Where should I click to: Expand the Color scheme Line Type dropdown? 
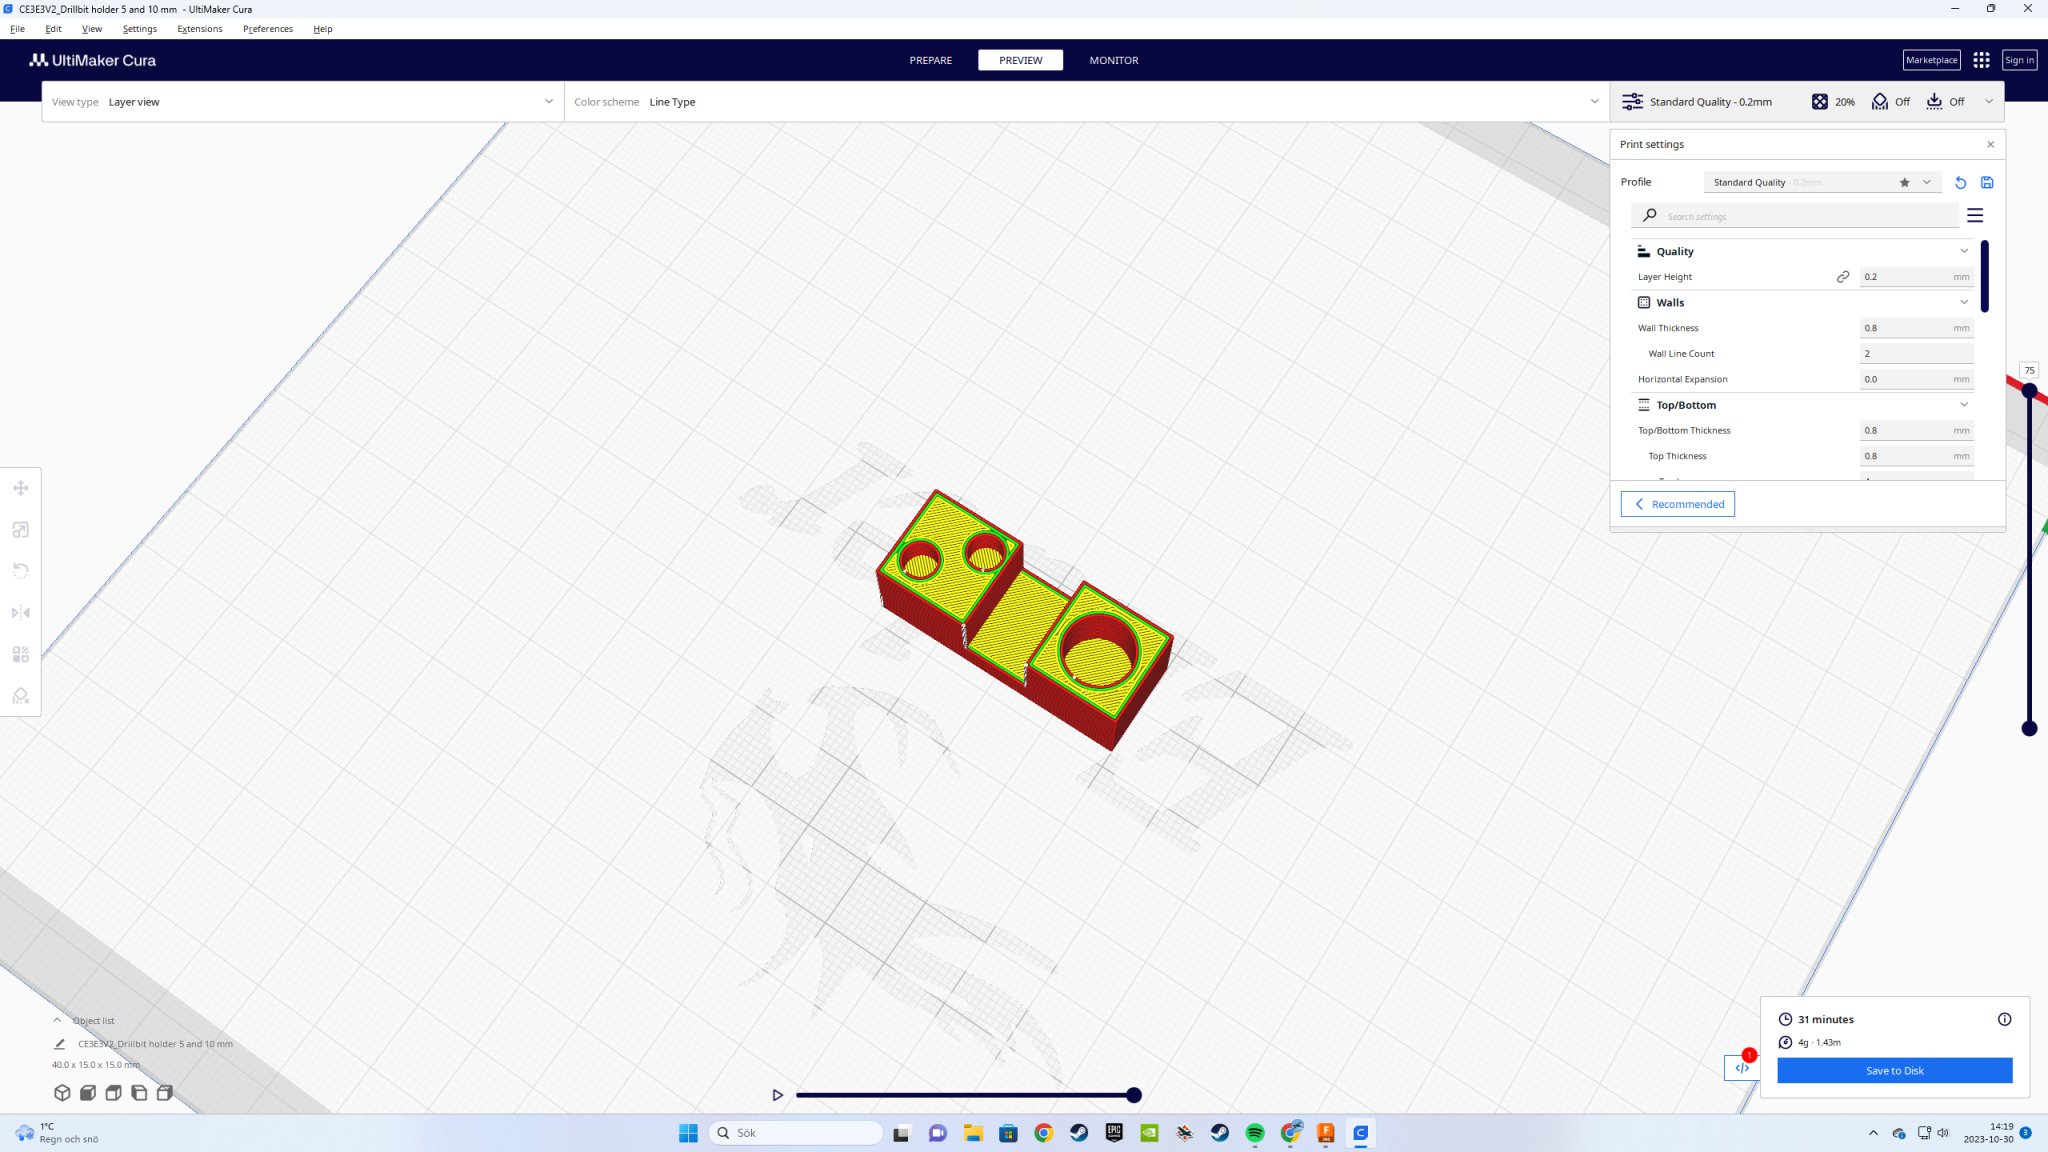click(1085, 102)
